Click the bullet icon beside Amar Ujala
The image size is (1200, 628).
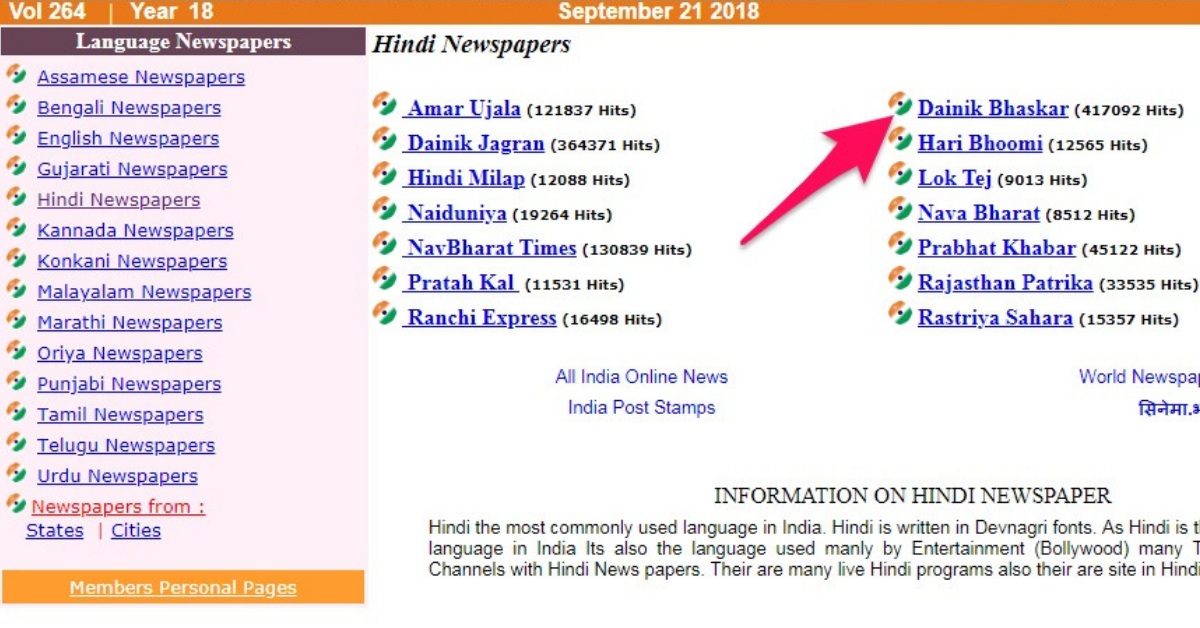pos(385,104)
